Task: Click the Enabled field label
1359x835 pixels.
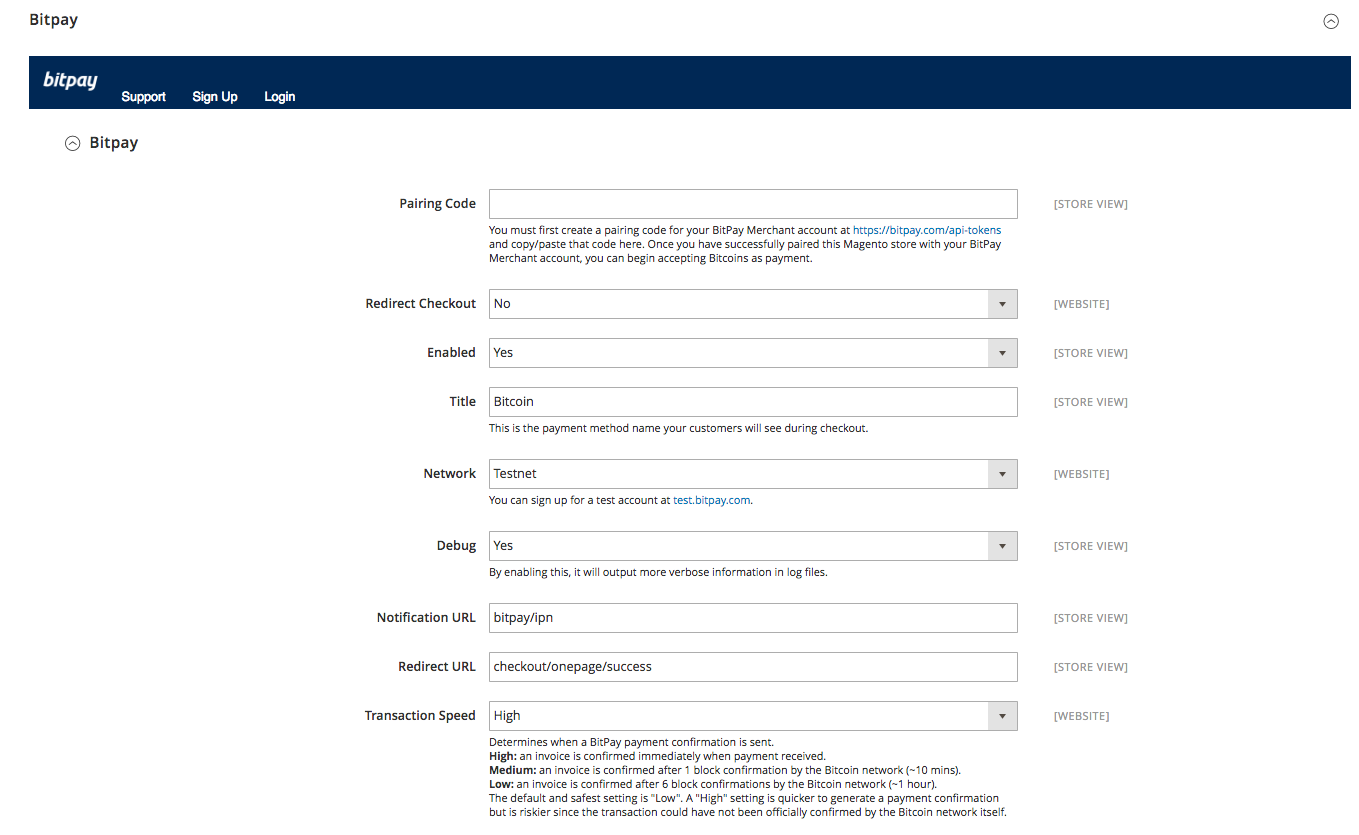Action: [x=451, y=353]
